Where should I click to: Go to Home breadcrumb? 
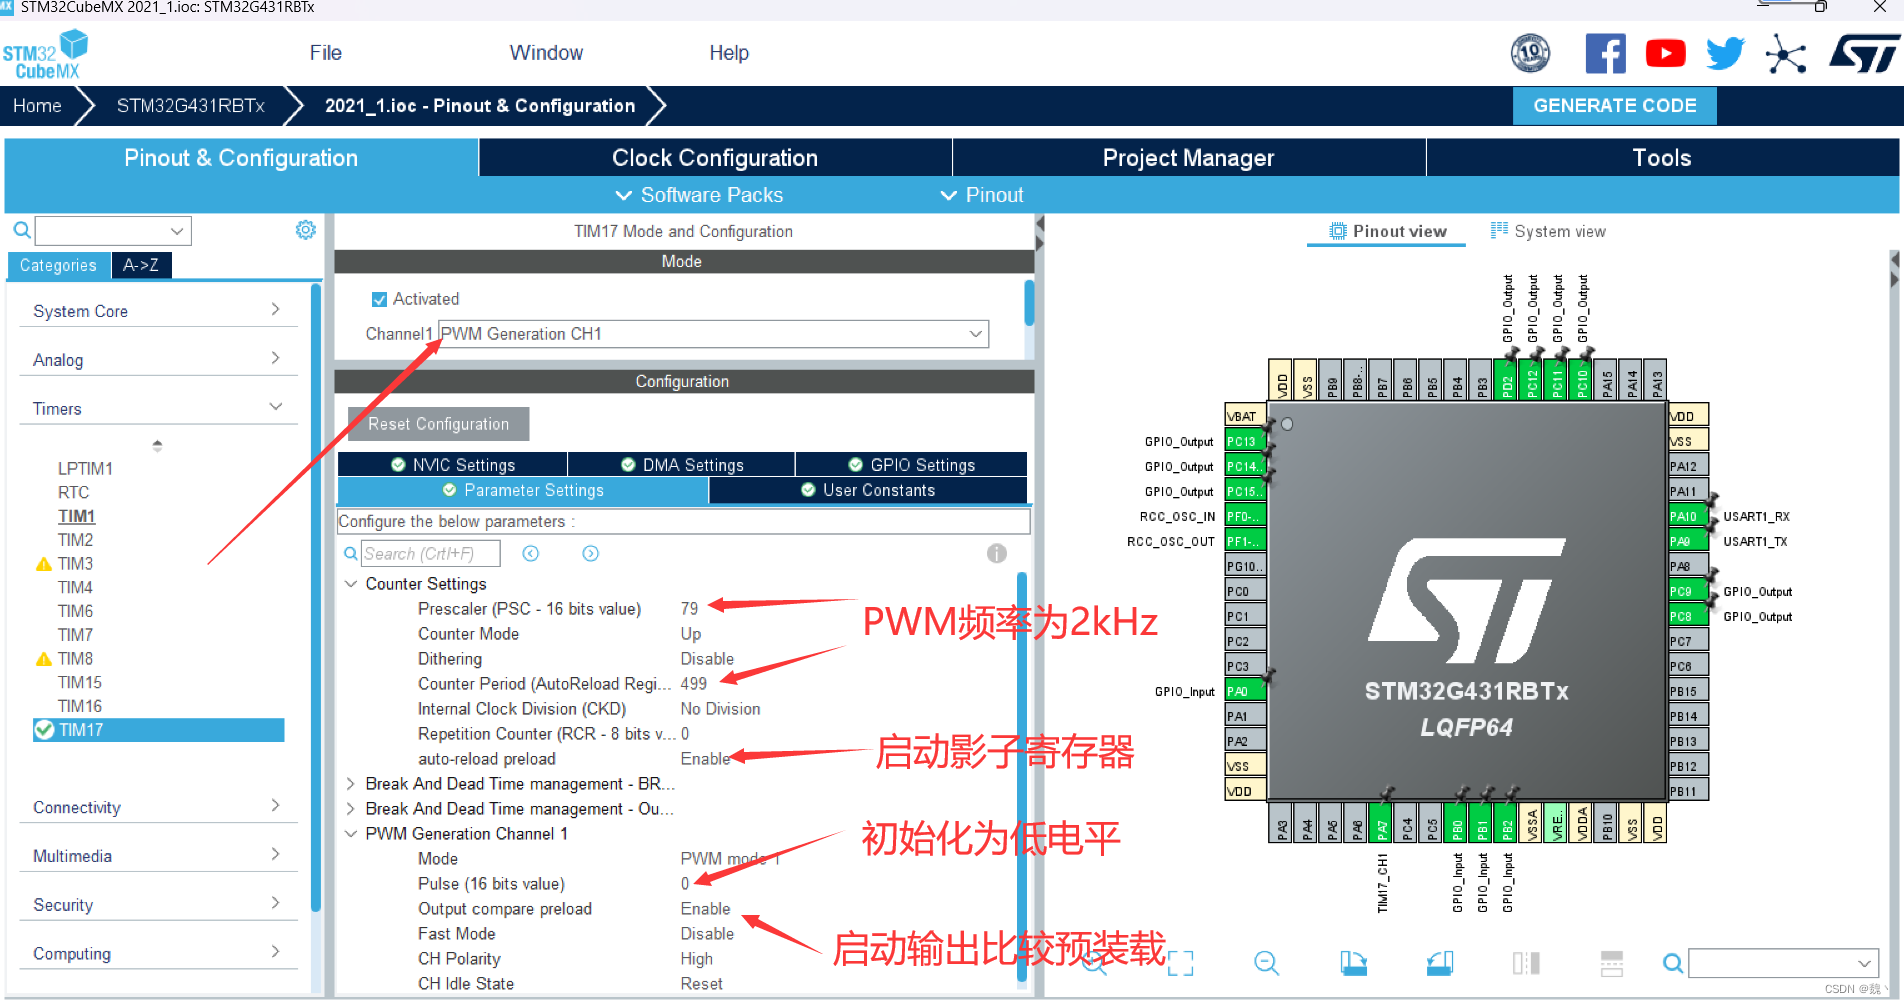pyautogui.click(x=37, y=106)
